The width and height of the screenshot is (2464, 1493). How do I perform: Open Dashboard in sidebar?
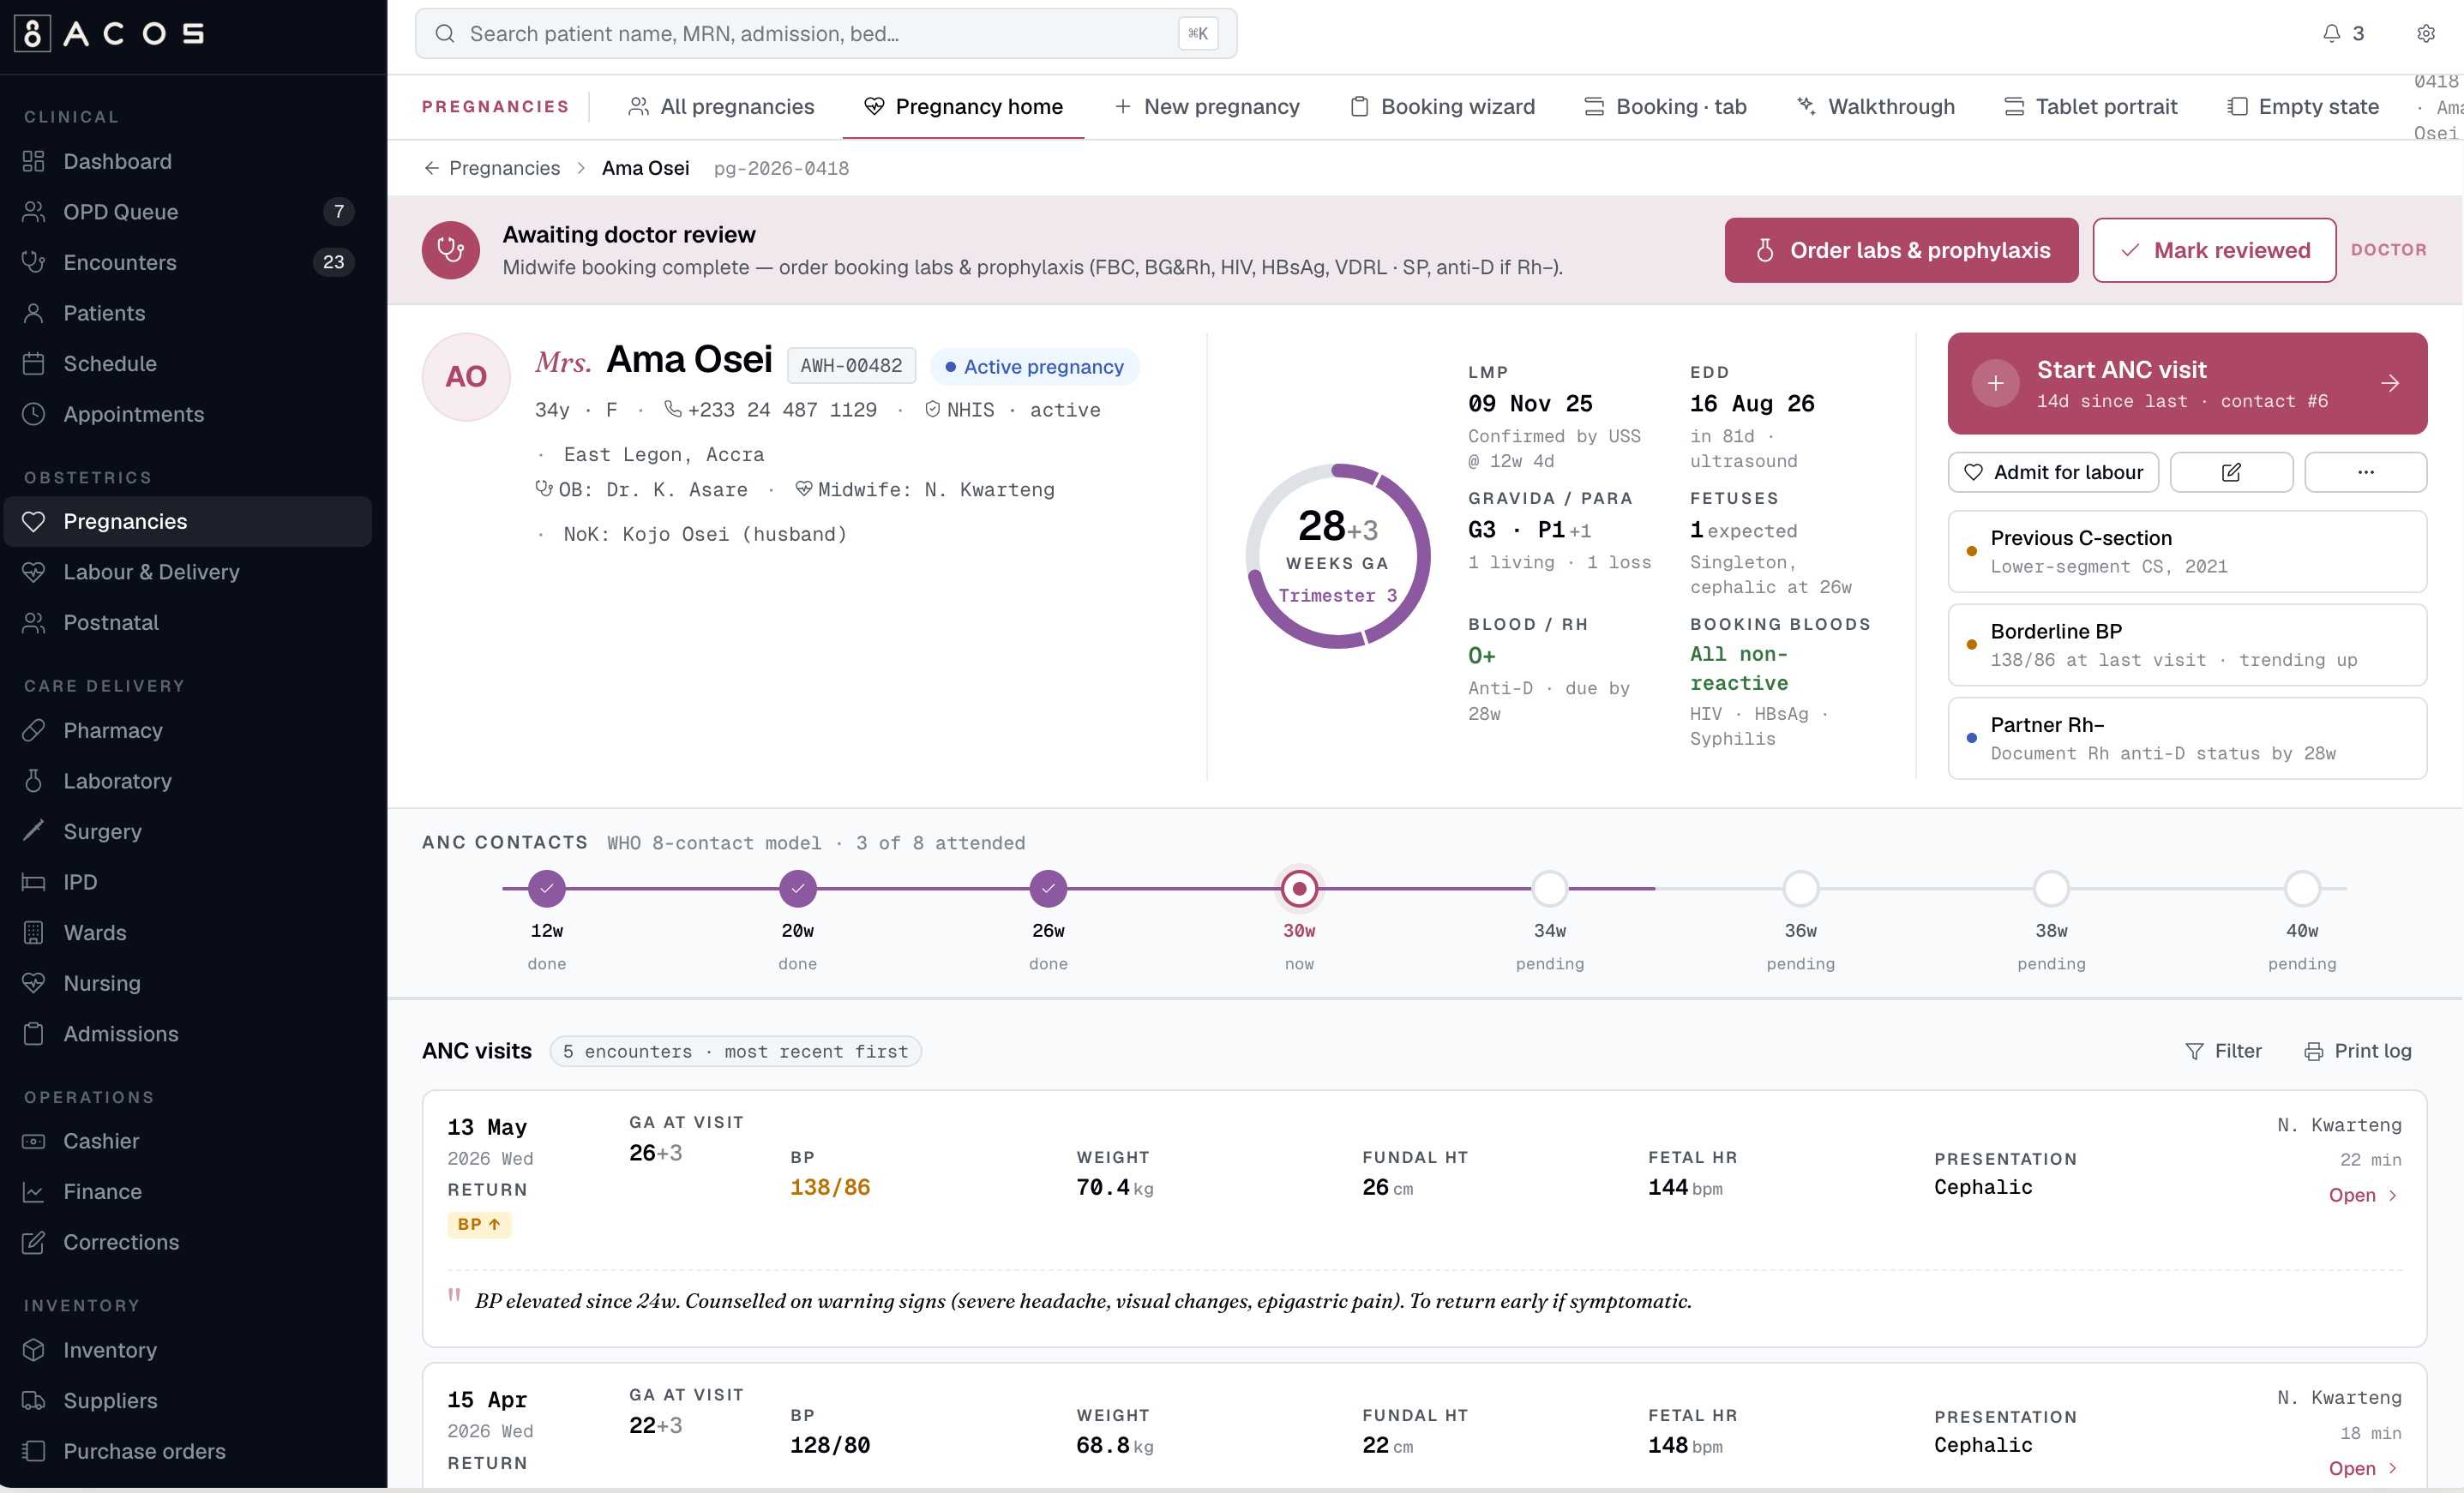coord(188,161)
